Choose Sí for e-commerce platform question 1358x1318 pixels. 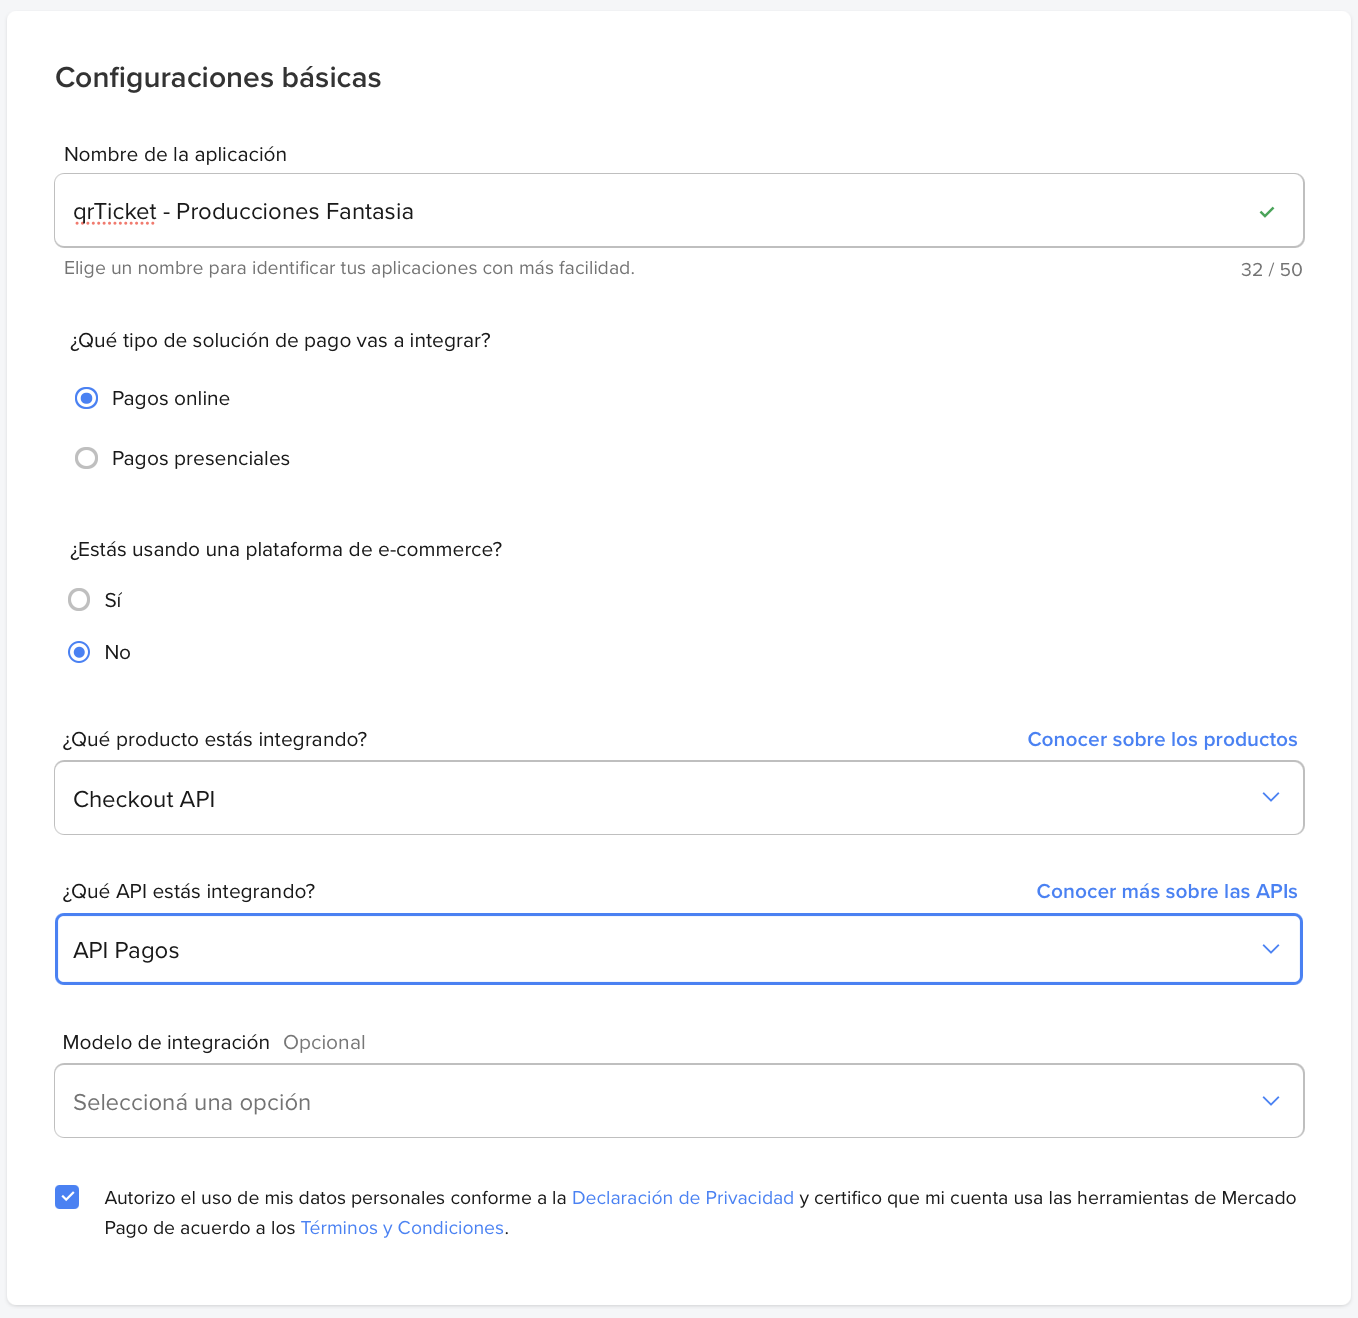pyautogui.click(x=79, y=600)
